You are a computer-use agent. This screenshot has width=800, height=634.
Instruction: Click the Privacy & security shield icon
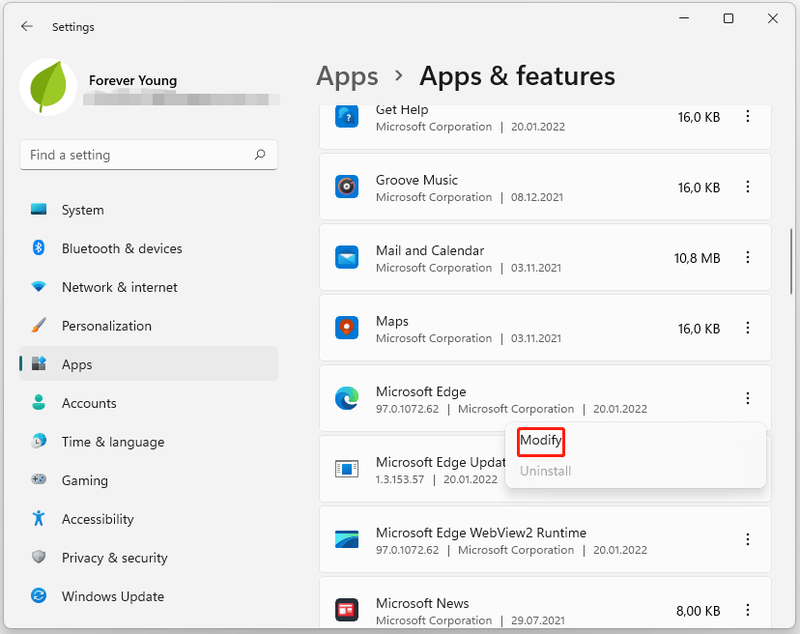tap(39, 556)
